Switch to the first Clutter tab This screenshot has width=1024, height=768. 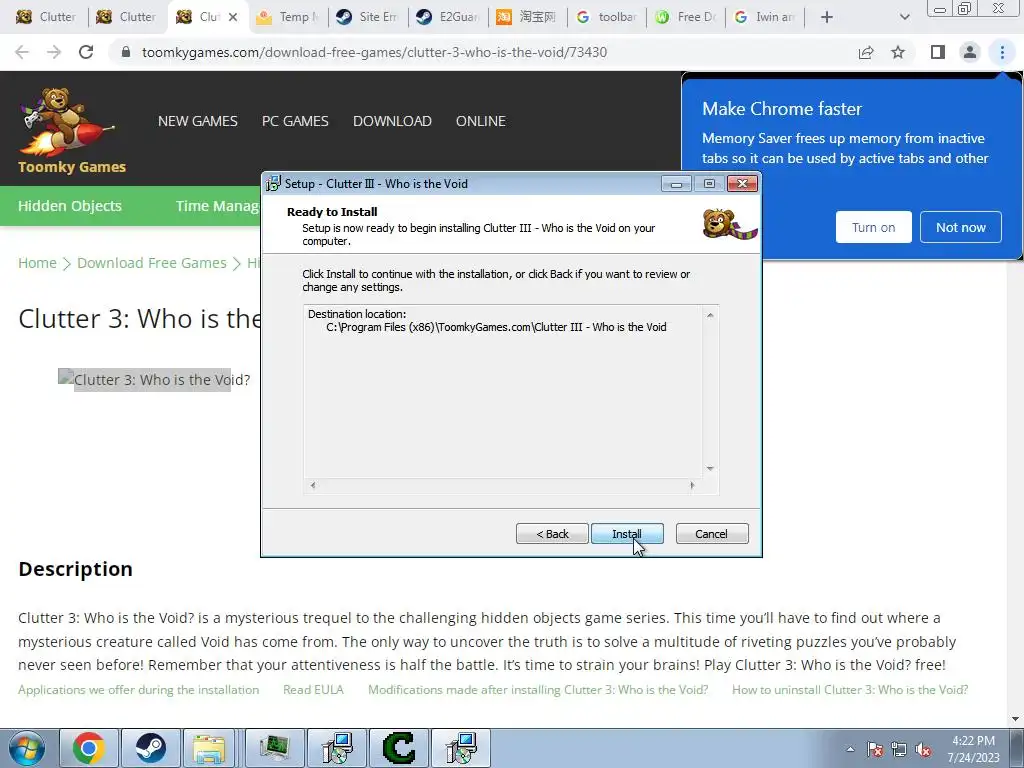pyautogui.click(x=46, y=17)
